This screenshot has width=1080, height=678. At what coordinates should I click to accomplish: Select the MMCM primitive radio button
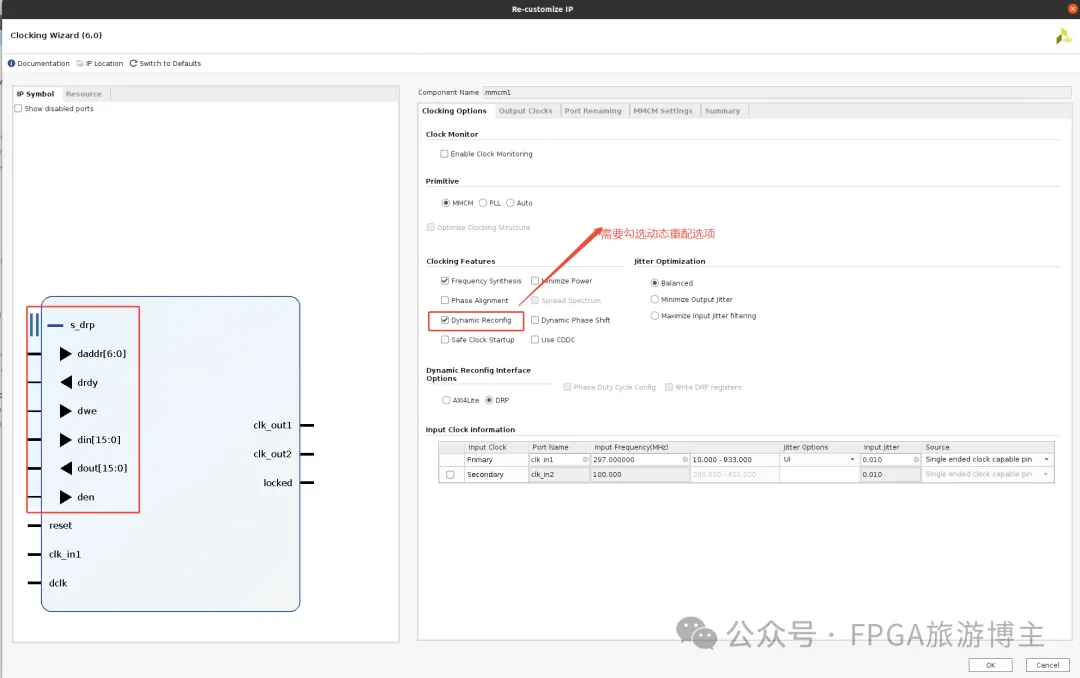coord(446,203)
